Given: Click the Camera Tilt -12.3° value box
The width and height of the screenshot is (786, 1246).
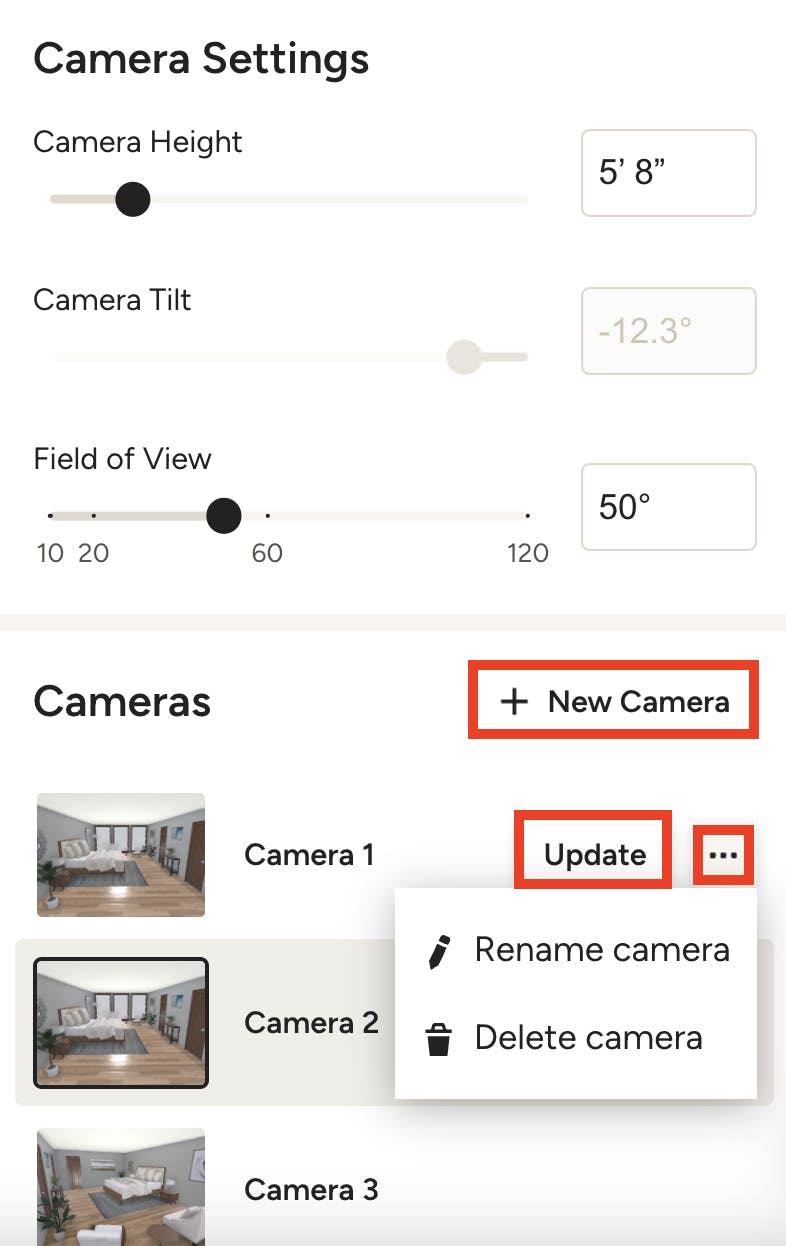Looking at the screenshot, I should tap(668, 331).
